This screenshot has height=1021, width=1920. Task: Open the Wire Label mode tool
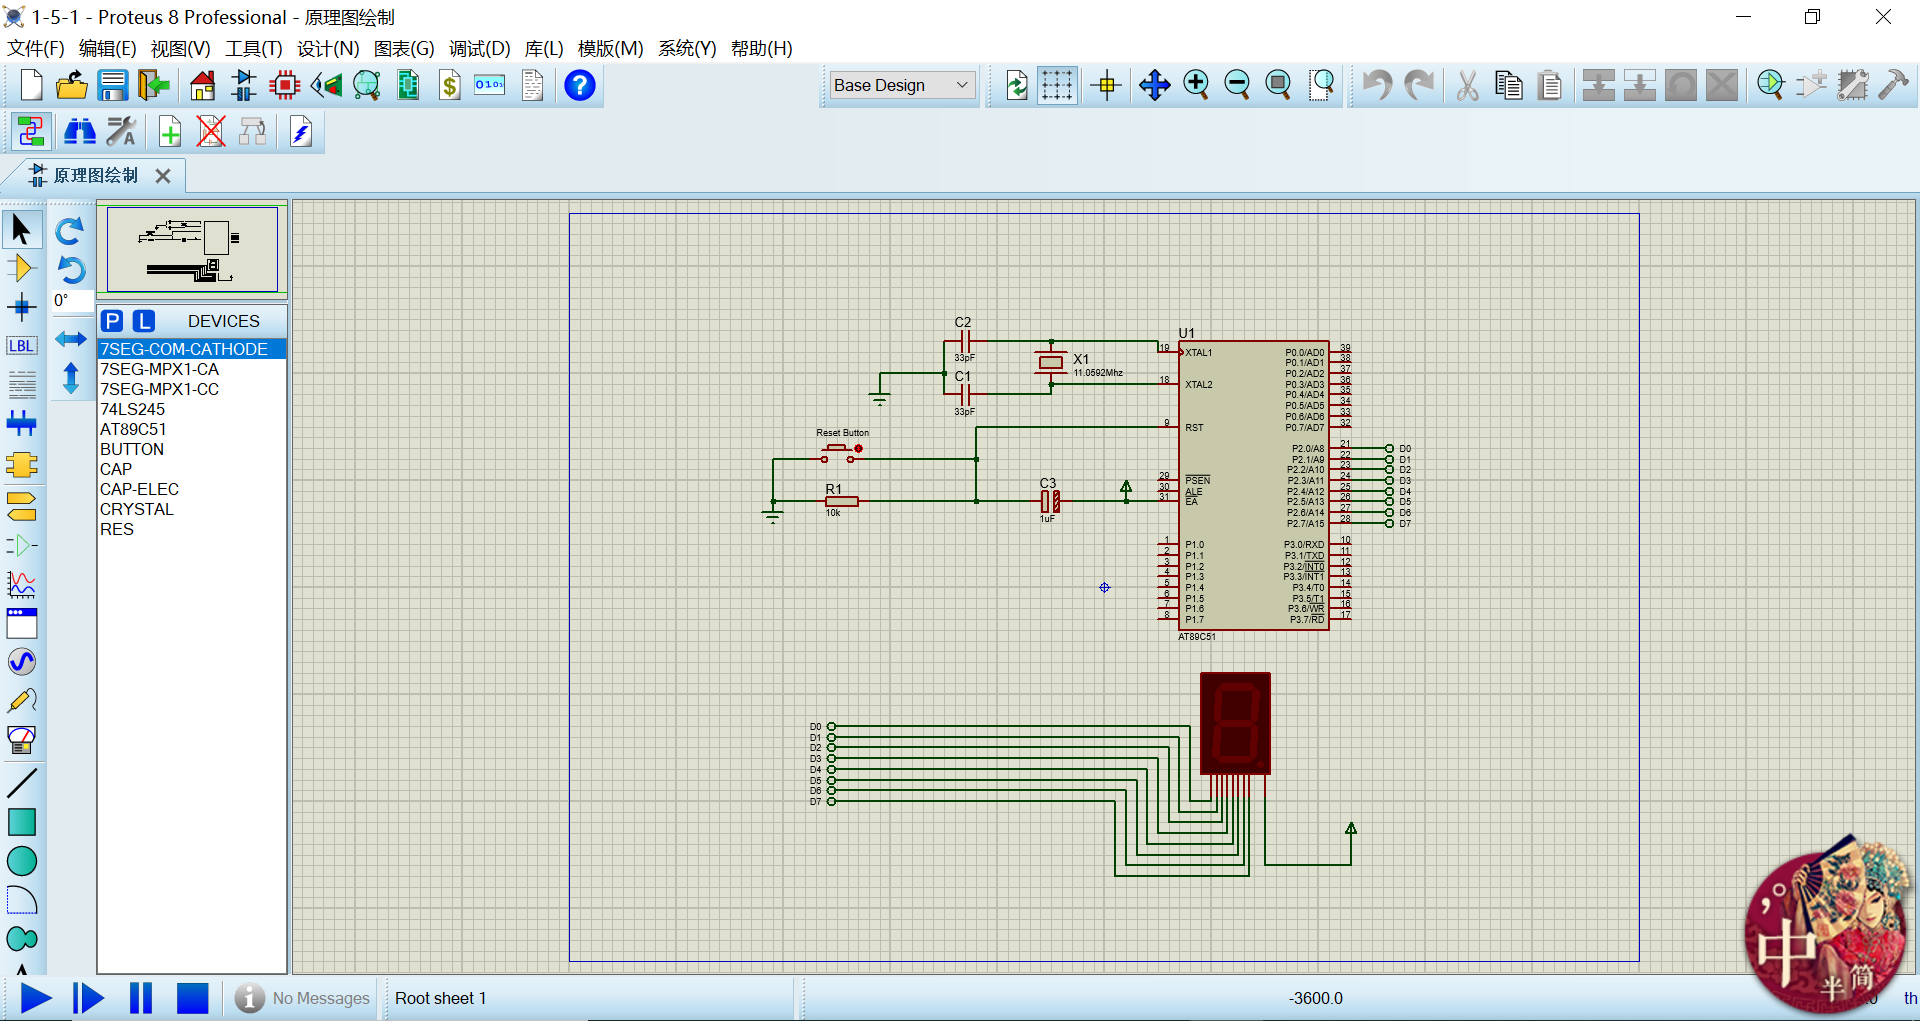[21, 346]
